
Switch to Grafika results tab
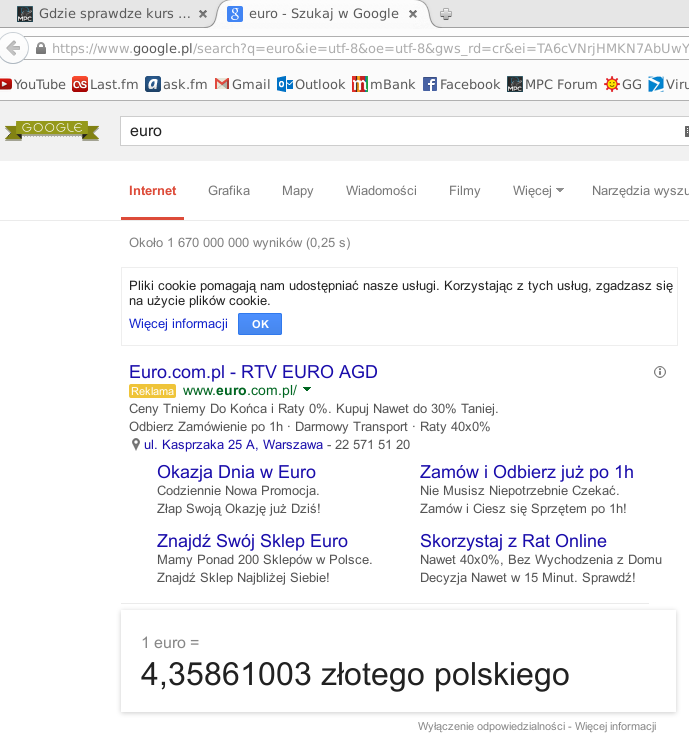(229, 191)
